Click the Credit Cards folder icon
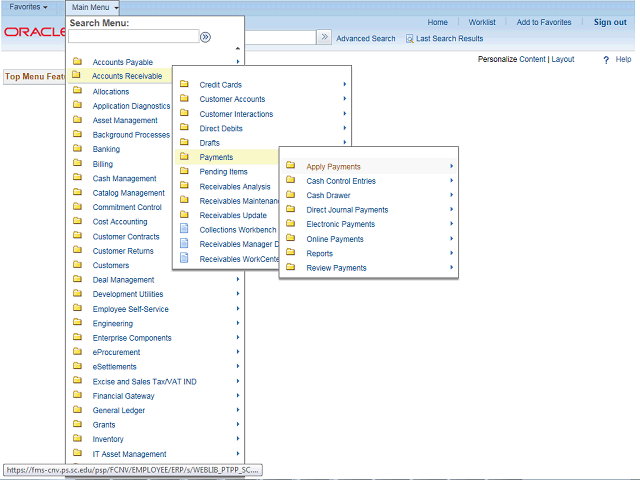640x480 pixels. click(x=183, y=85)
